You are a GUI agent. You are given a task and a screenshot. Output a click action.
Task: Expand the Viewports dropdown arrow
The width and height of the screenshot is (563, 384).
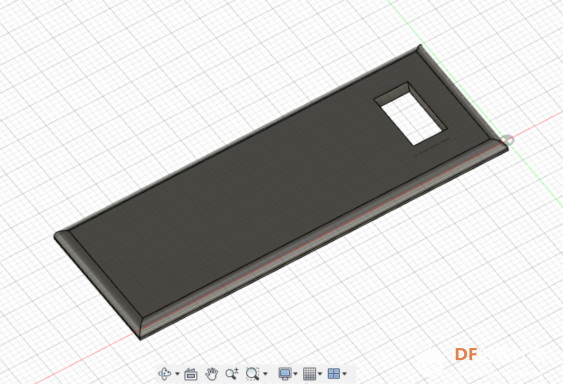tap(344, 374)
